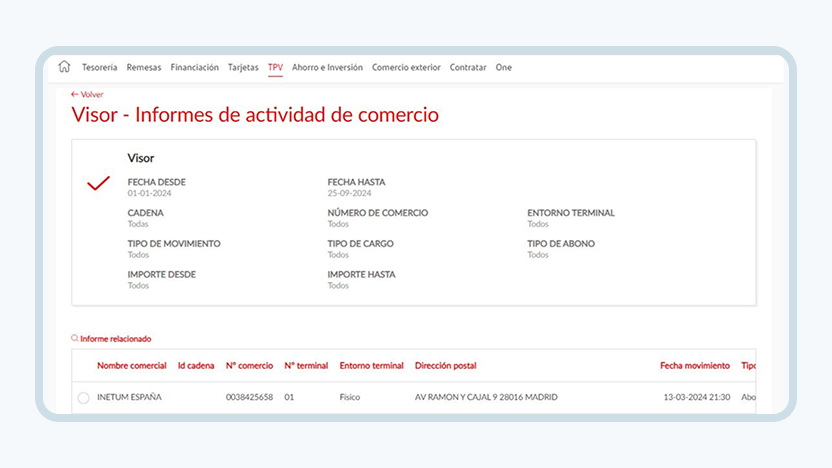Sort by Nº terminal column header
The image size is (832, 468).
(306, 366)
